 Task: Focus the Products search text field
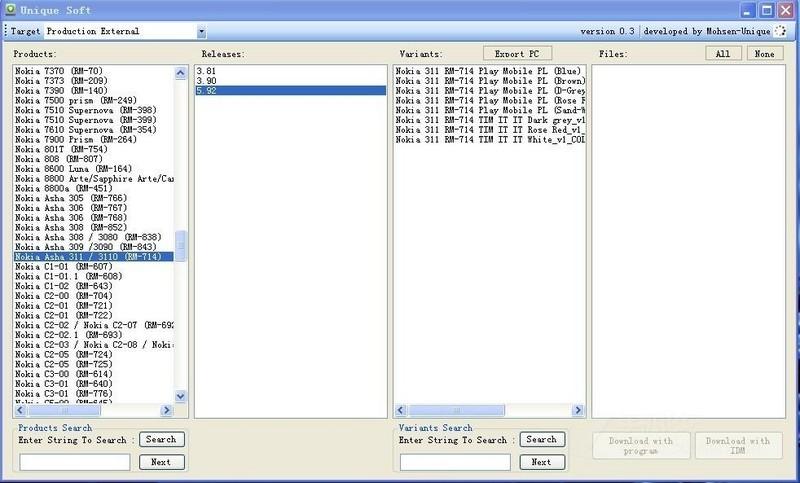point(75,462)
